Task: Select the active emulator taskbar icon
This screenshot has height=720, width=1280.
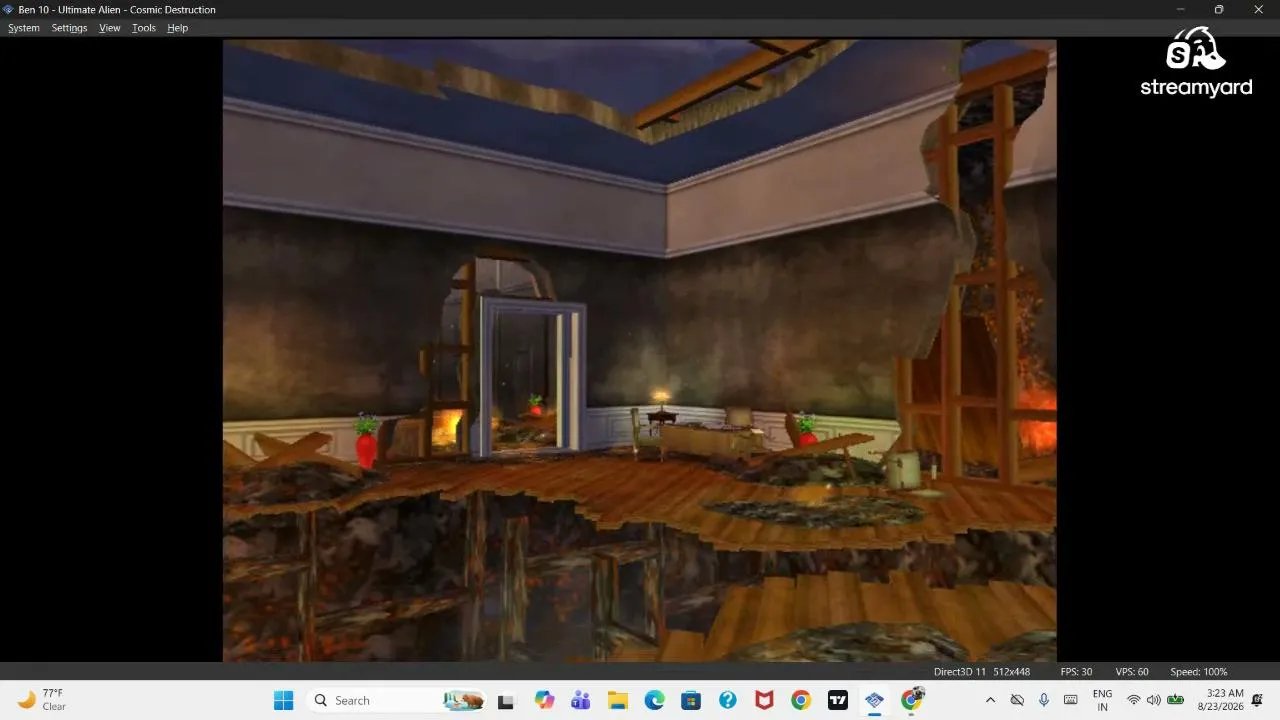Action: 874,700
